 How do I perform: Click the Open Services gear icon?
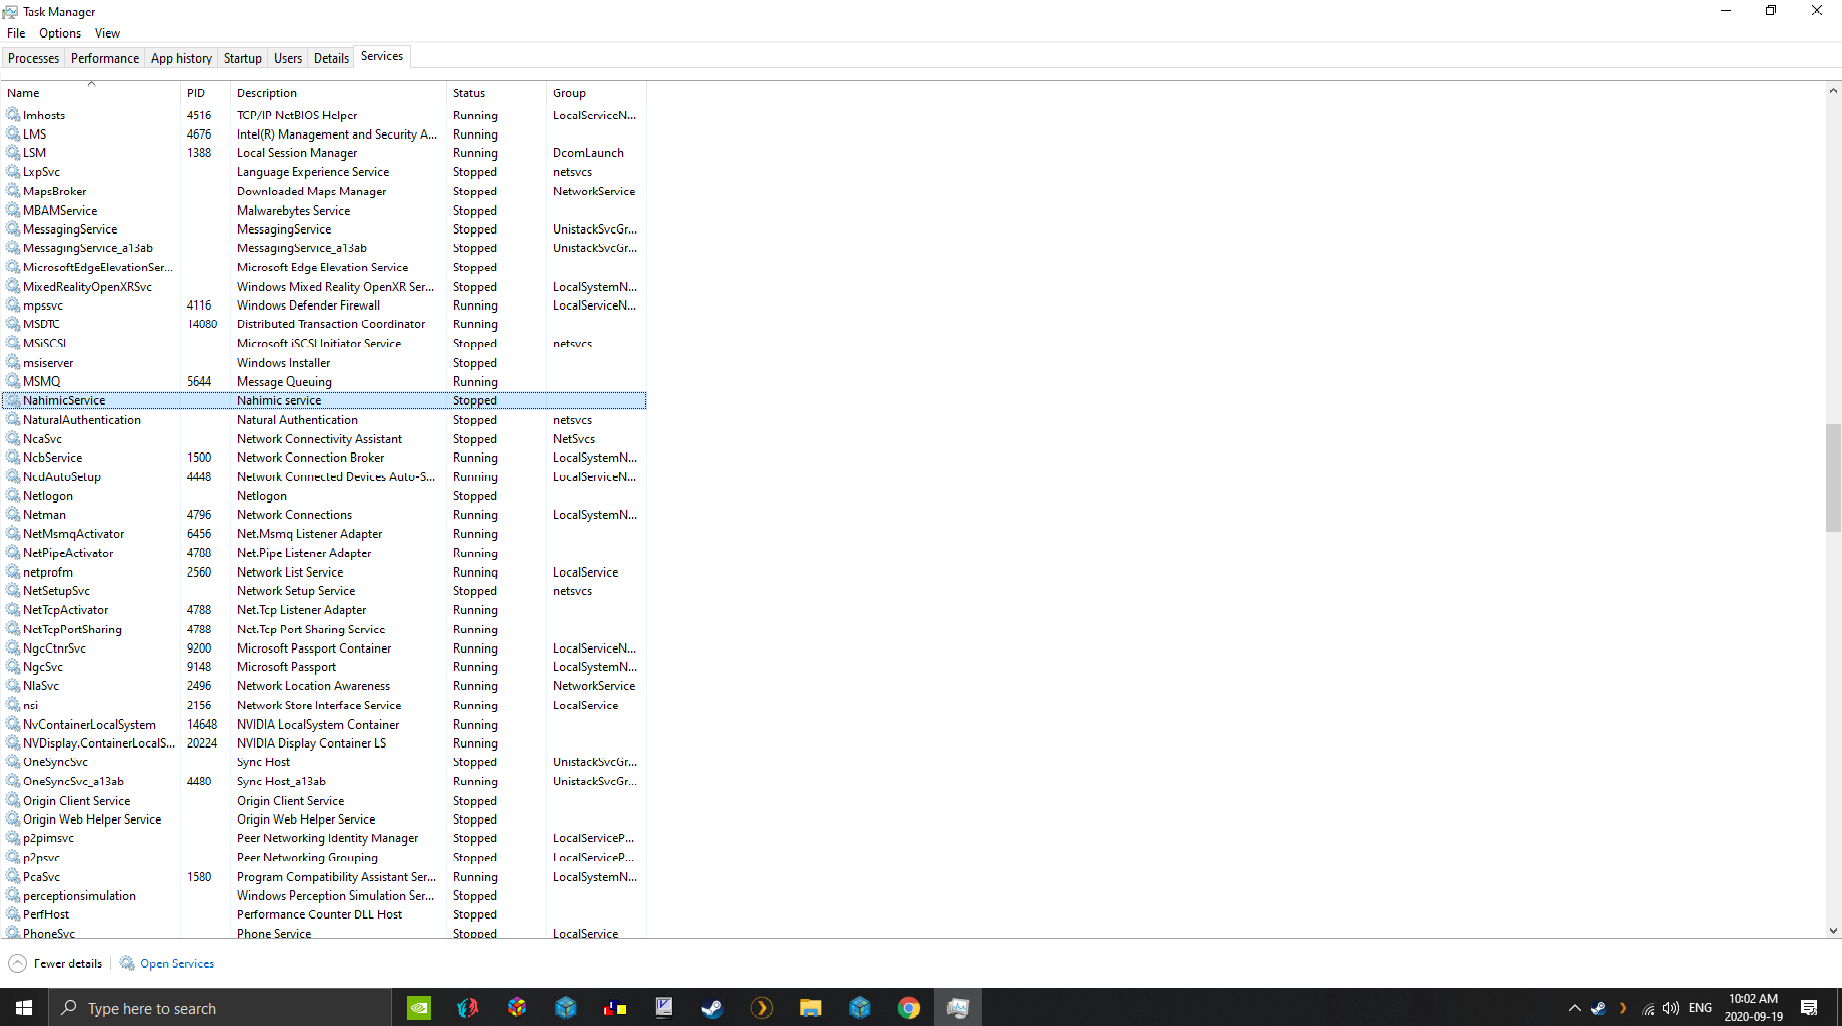pos(127,963)
